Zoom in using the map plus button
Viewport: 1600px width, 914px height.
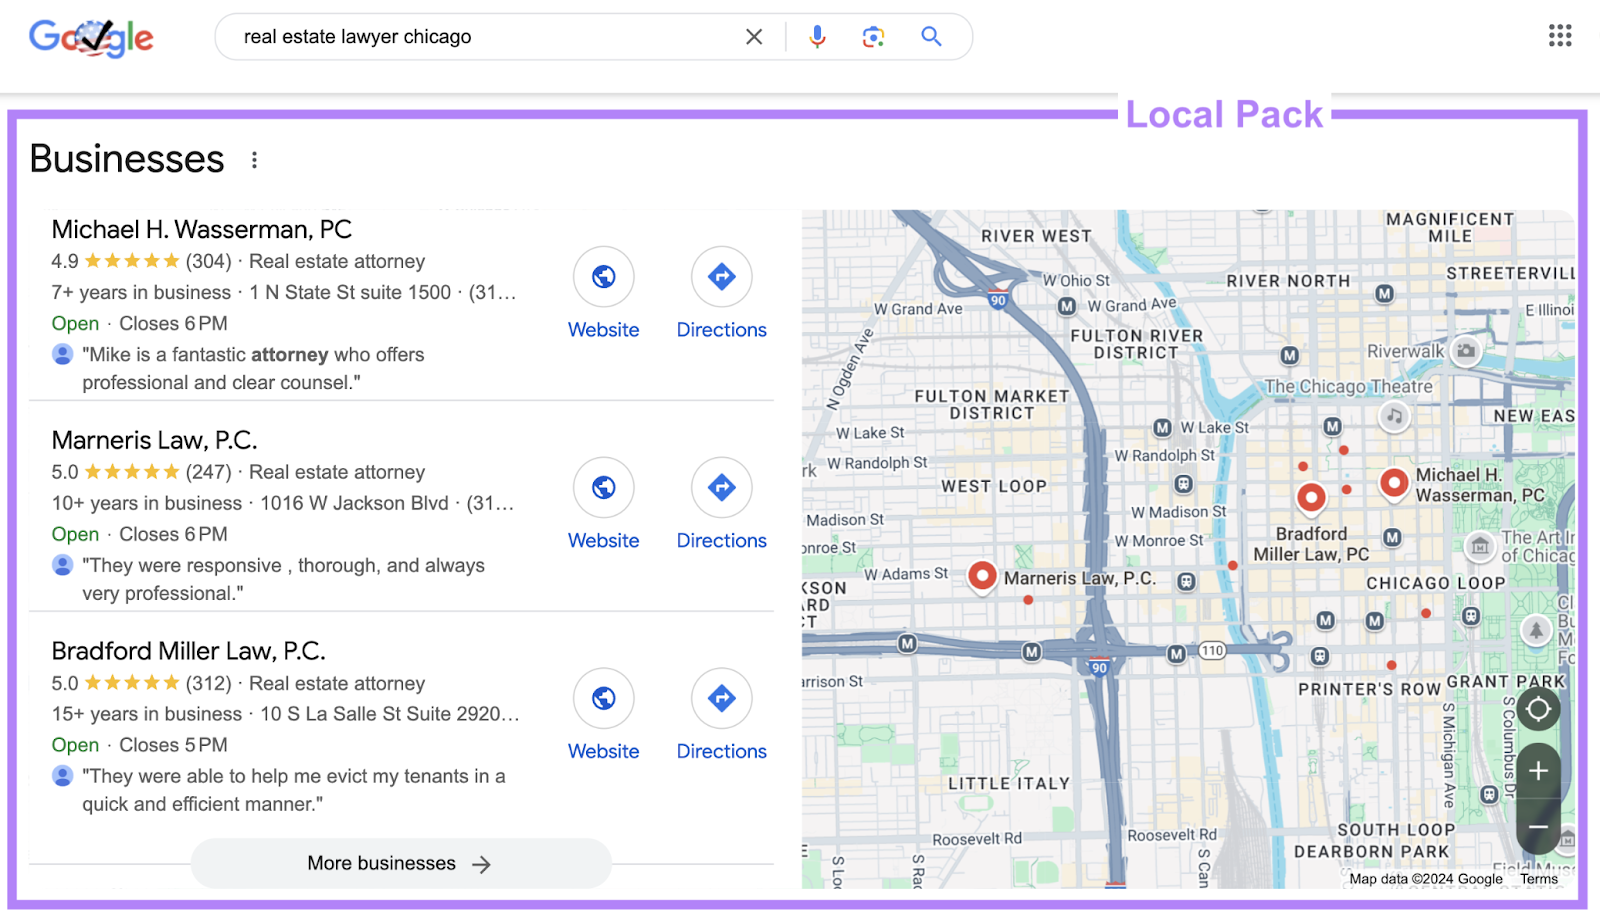1537,770
